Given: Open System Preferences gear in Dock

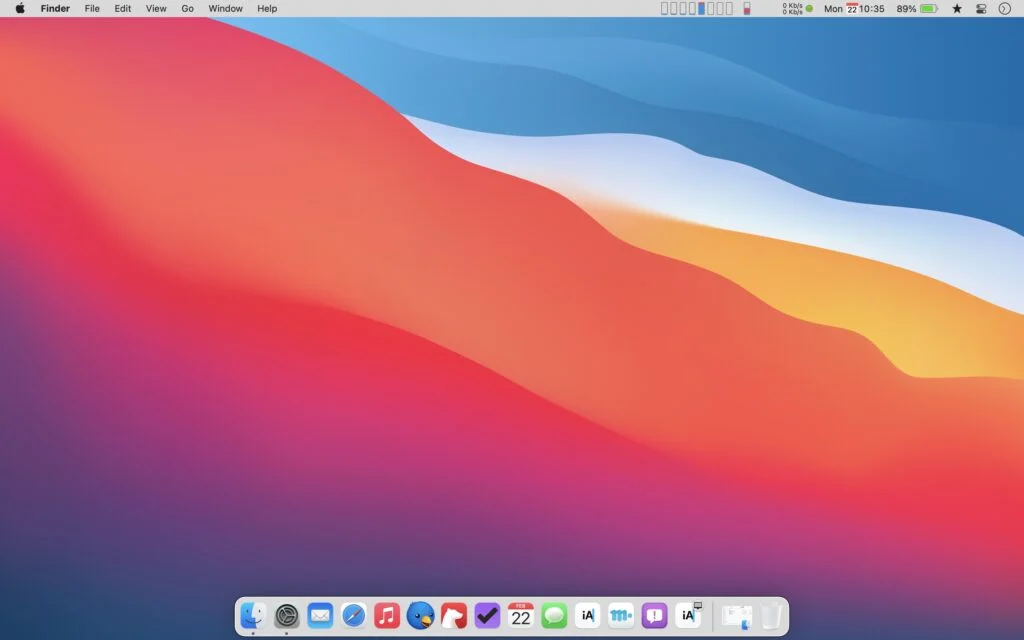Looking at the screenshot, I should click(x=286, y=615).
